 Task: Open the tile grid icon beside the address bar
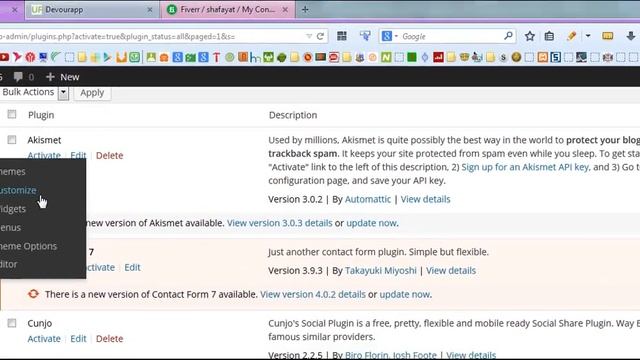pyautogui.click(x=342, y=36)
